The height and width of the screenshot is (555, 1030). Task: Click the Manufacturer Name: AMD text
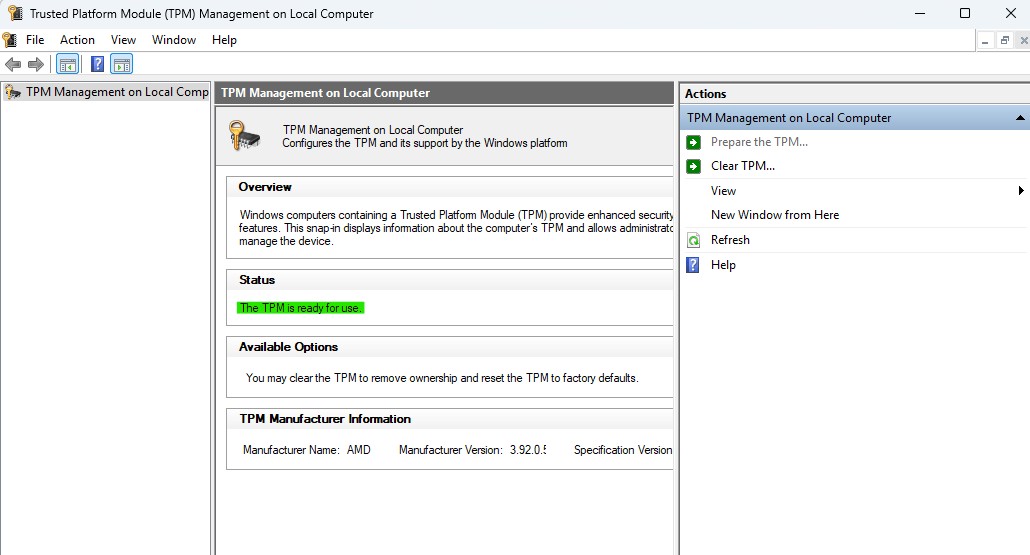click(x=307, y=450)
